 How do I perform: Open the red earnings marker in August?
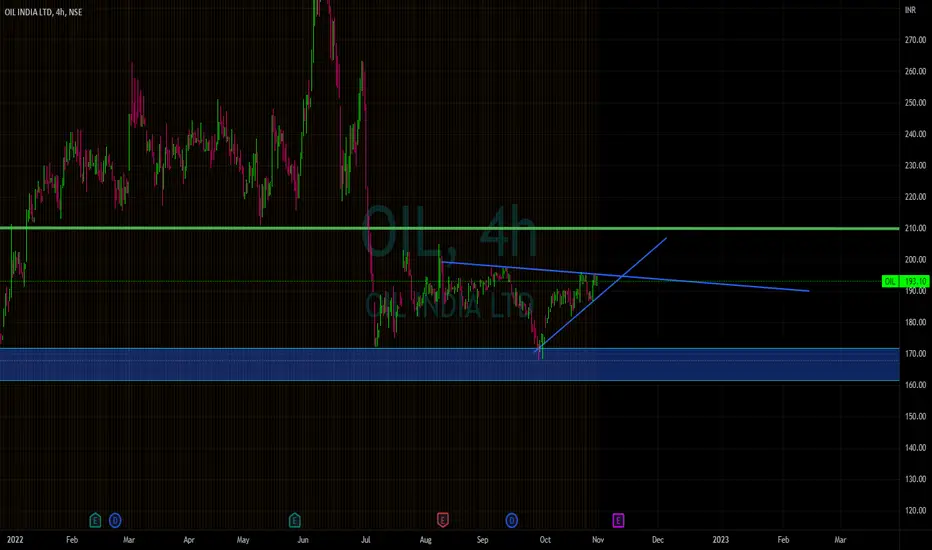pyautogui.click(x=442, y=521)
